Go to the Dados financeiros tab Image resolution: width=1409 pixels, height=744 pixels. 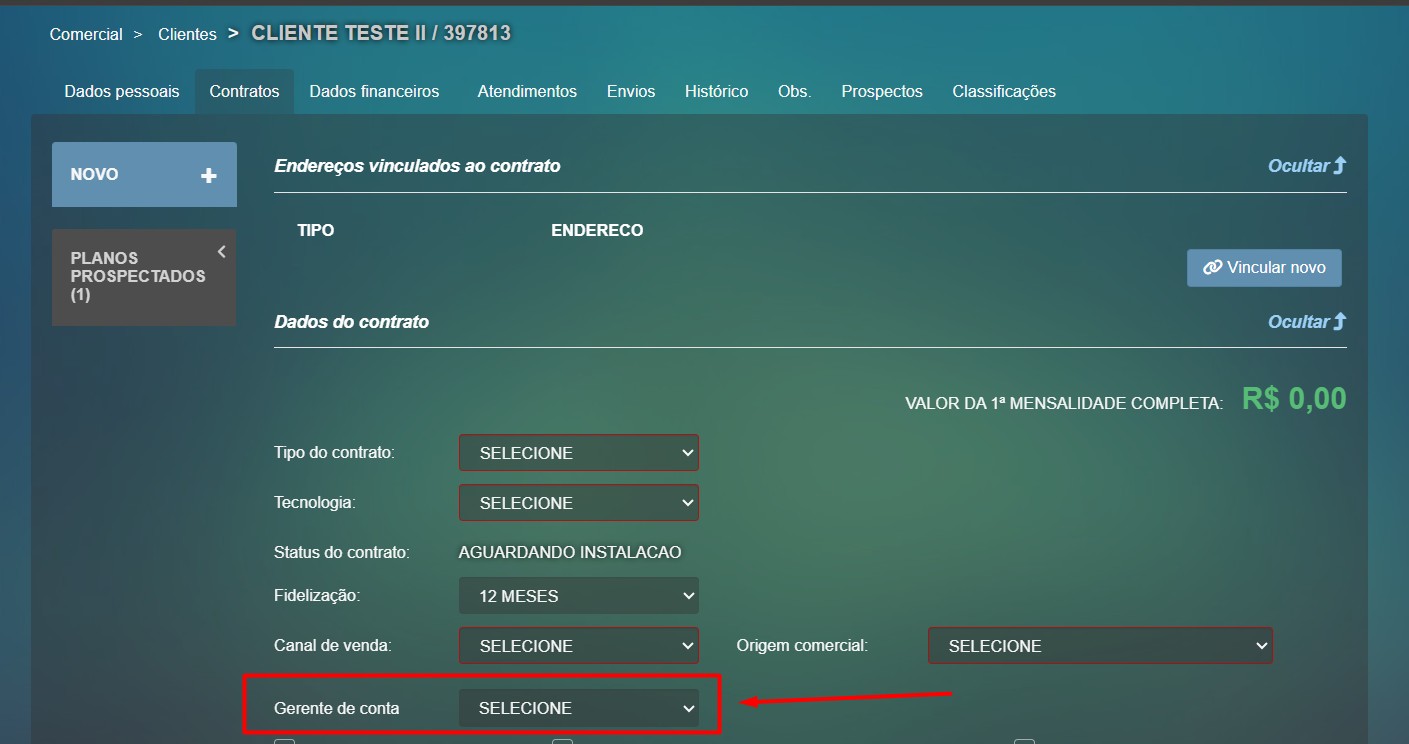click(x=374, y=91)
